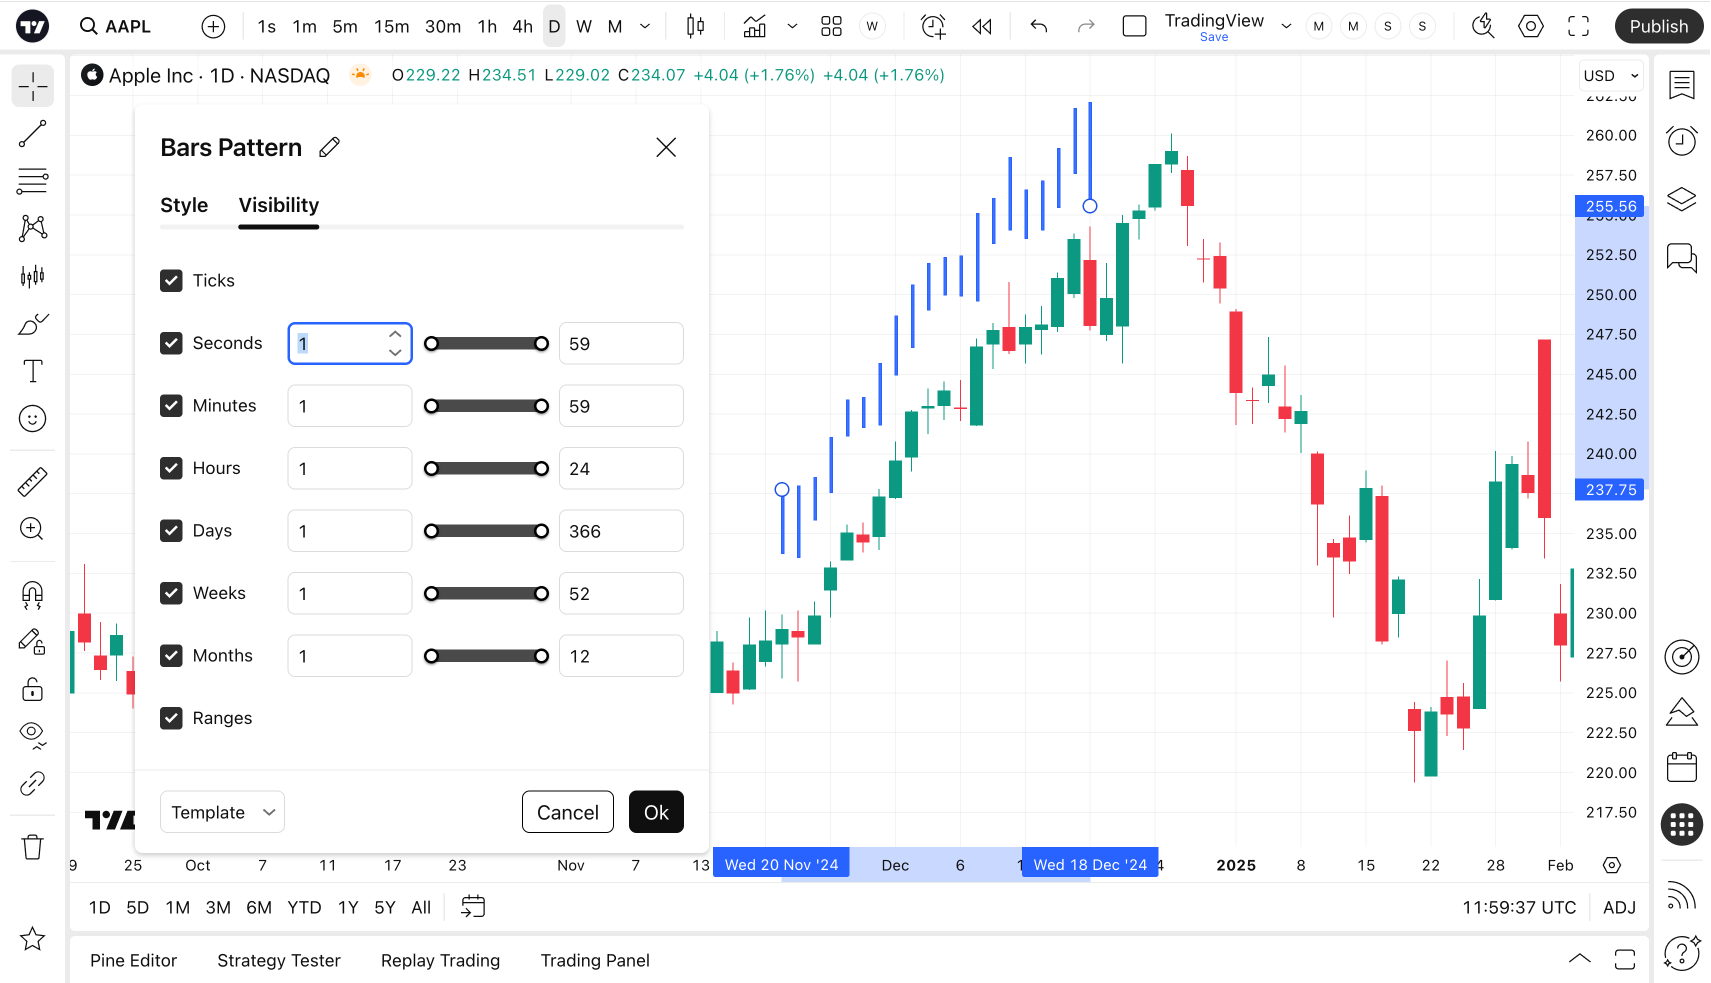Screen dimensions: 1711x983
Task: Open the pattern drawing tools
Action: click(x=32, y=228)
